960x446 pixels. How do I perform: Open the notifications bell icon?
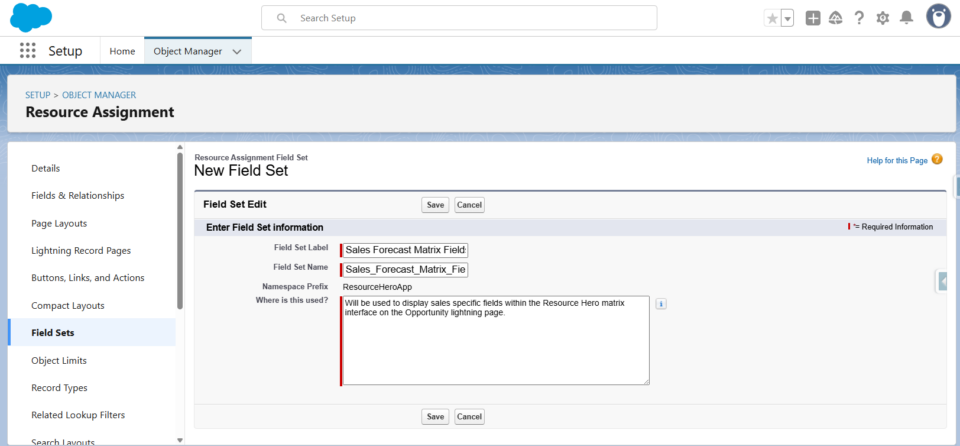(906, 18)
